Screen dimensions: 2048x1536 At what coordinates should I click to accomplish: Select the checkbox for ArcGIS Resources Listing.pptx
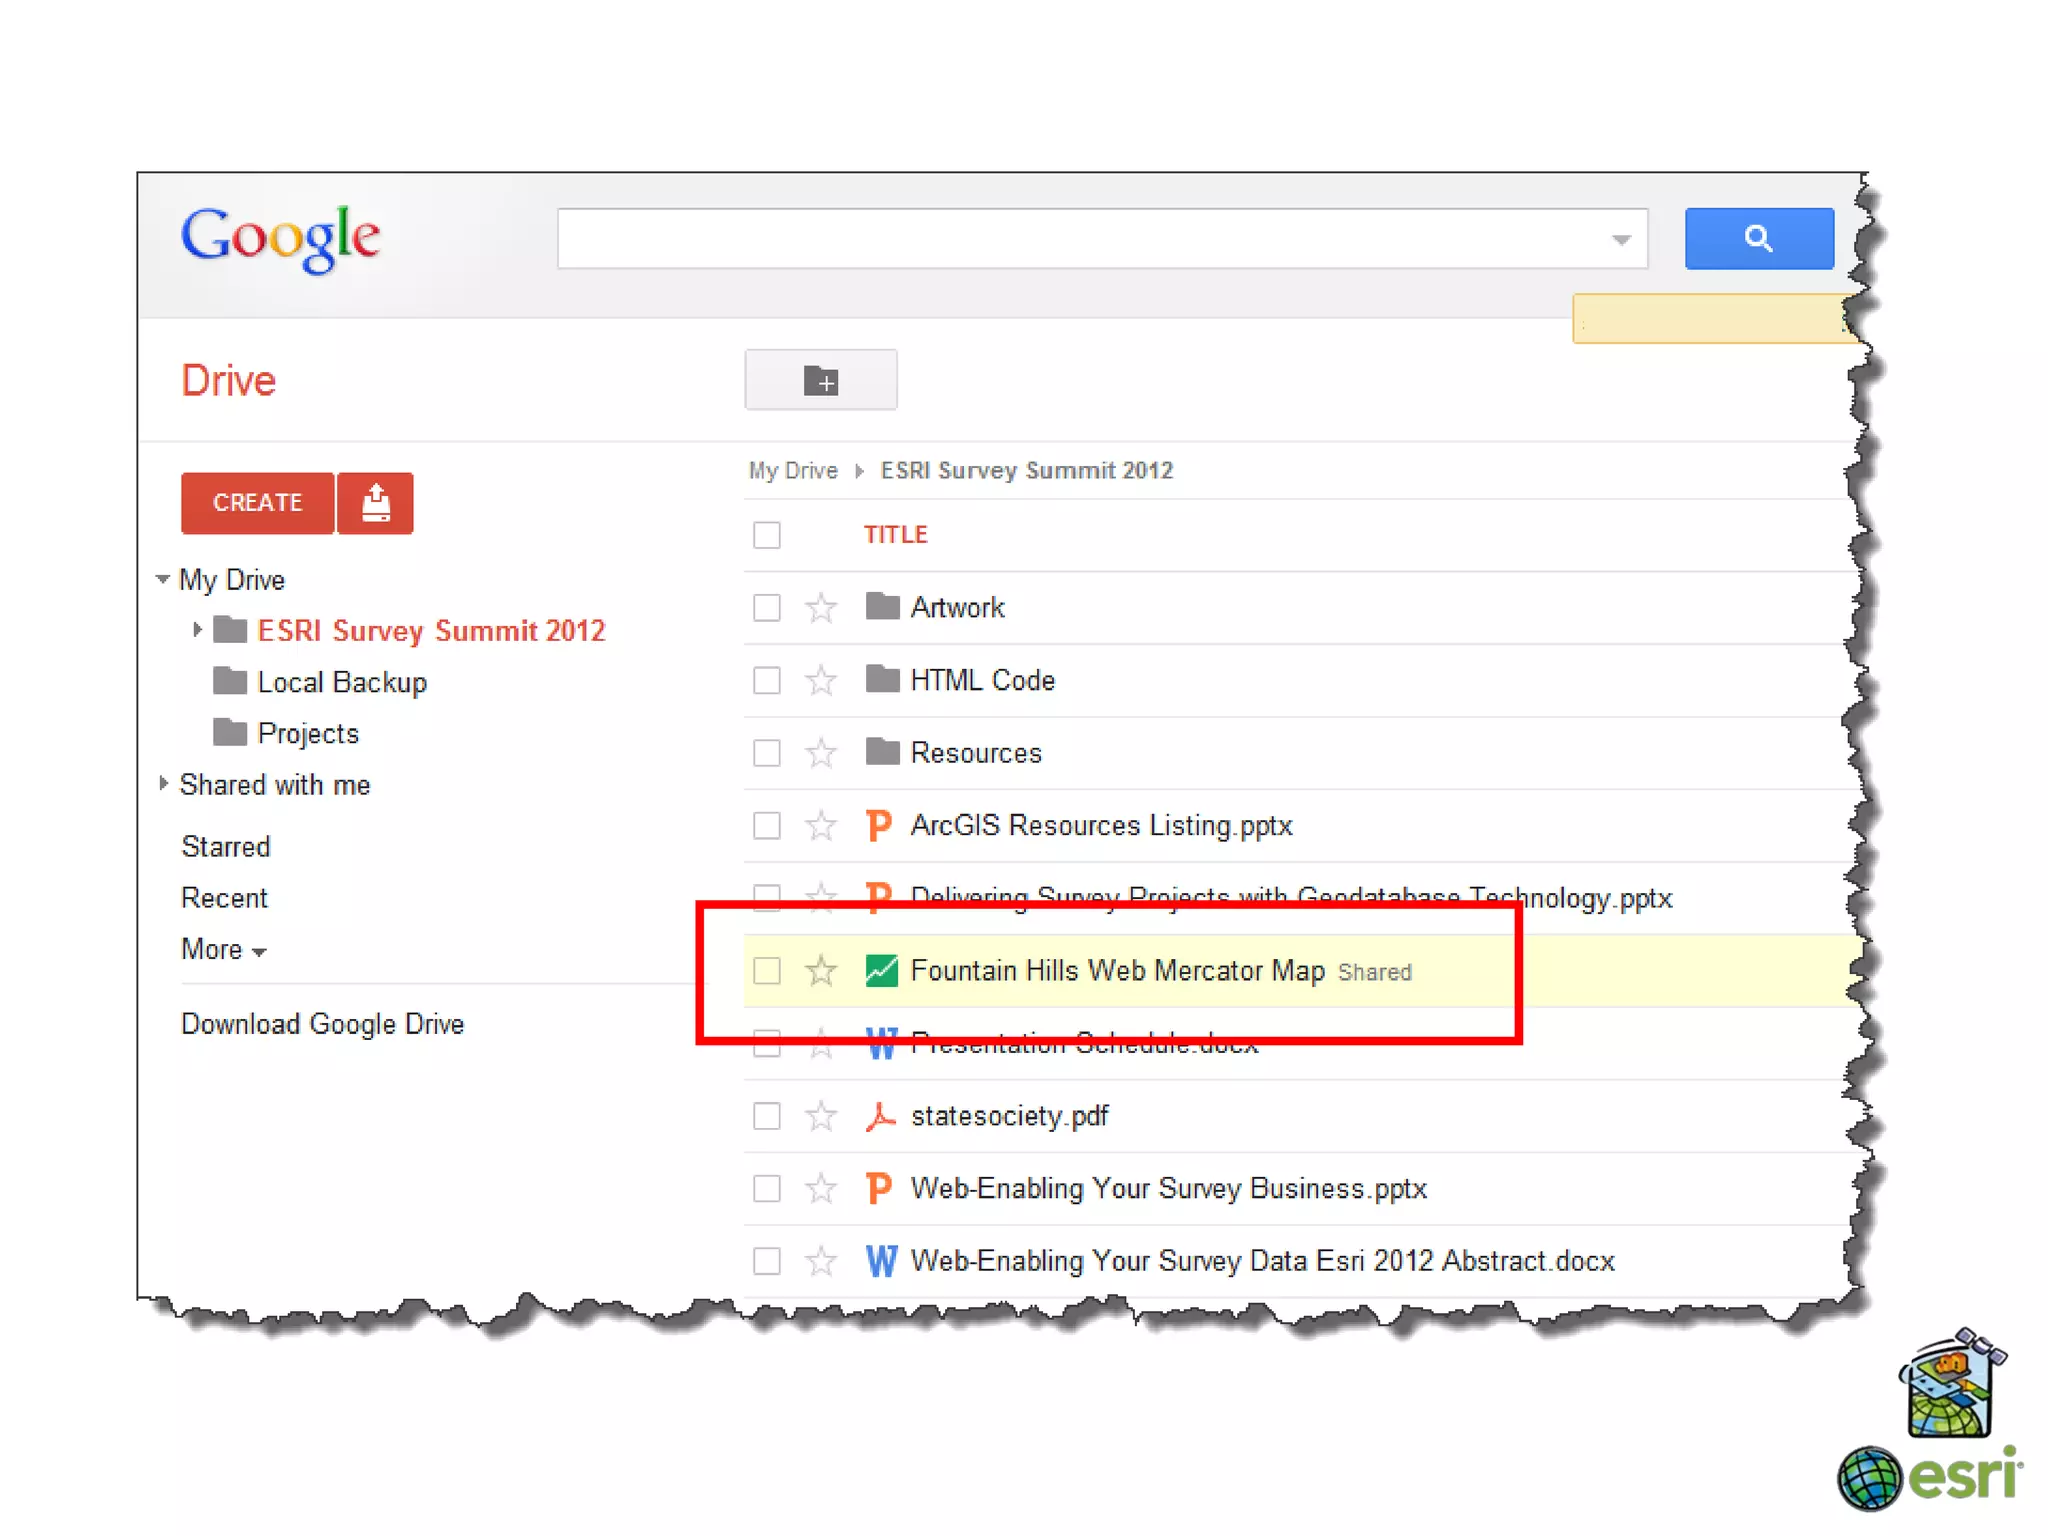[767, 825]
